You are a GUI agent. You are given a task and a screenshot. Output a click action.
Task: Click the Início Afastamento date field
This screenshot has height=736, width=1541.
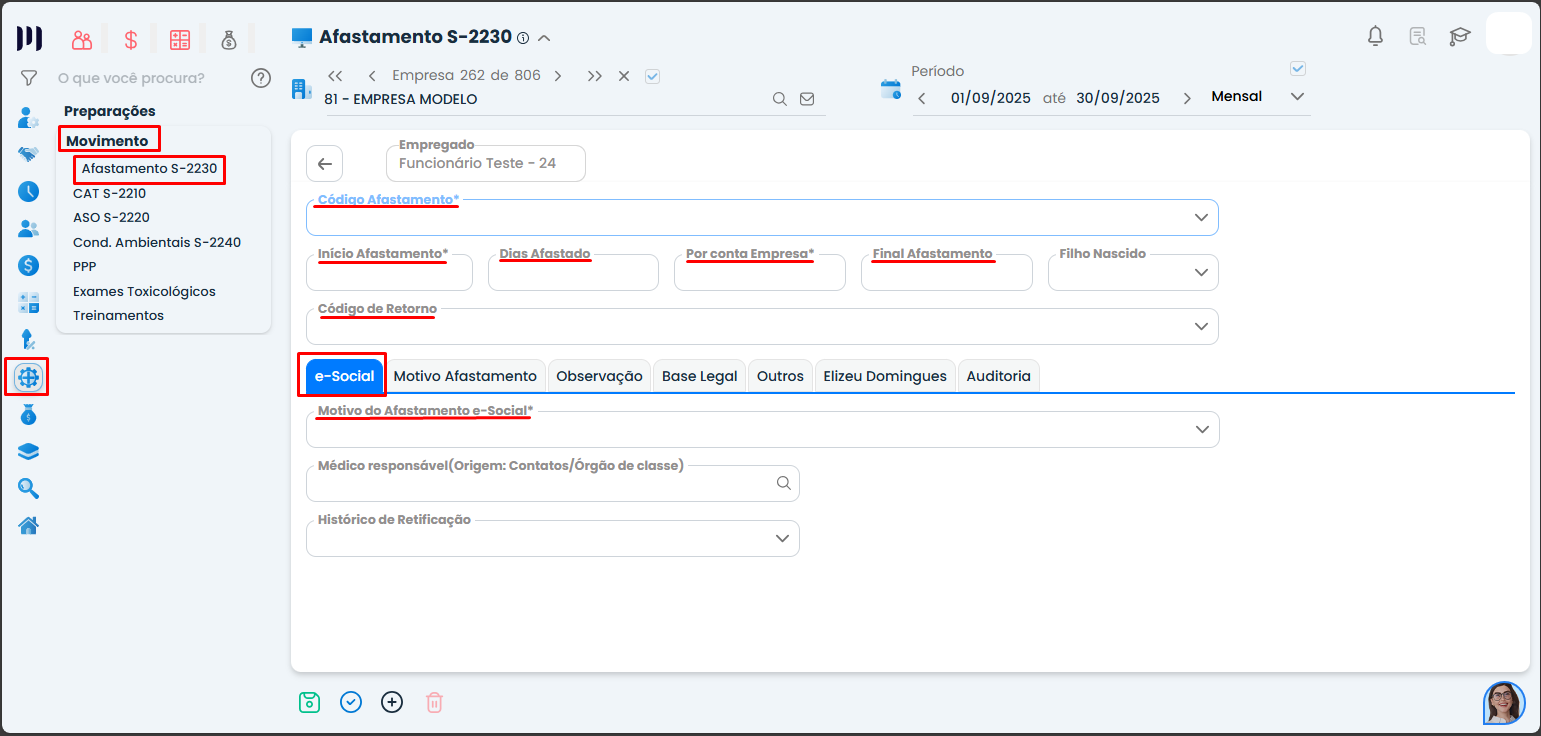pos(389,273)
